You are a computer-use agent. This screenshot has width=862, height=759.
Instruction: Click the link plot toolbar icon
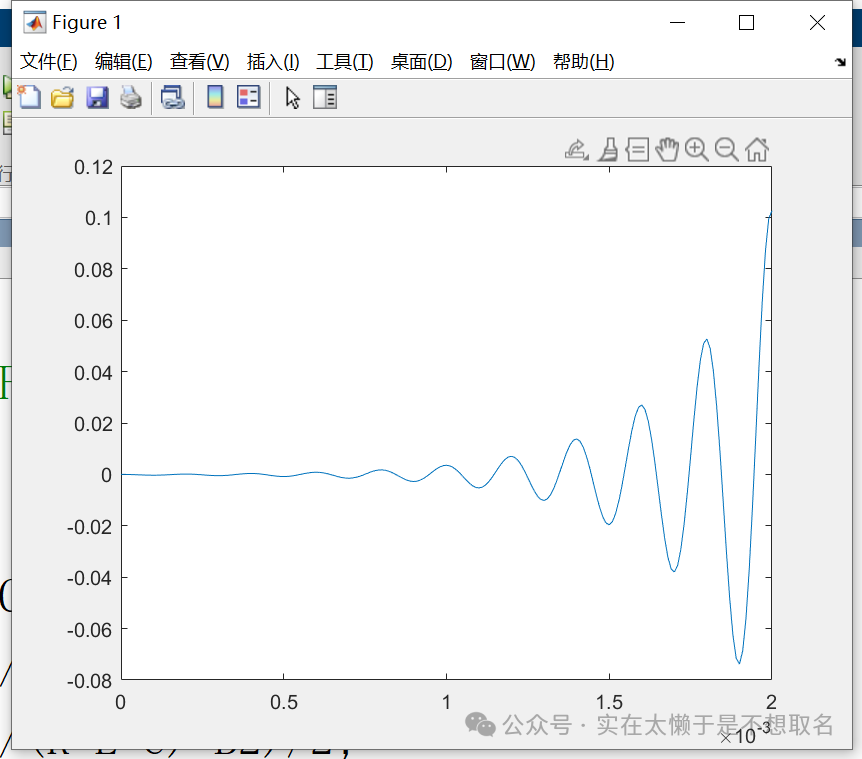(x=173, y=97)
